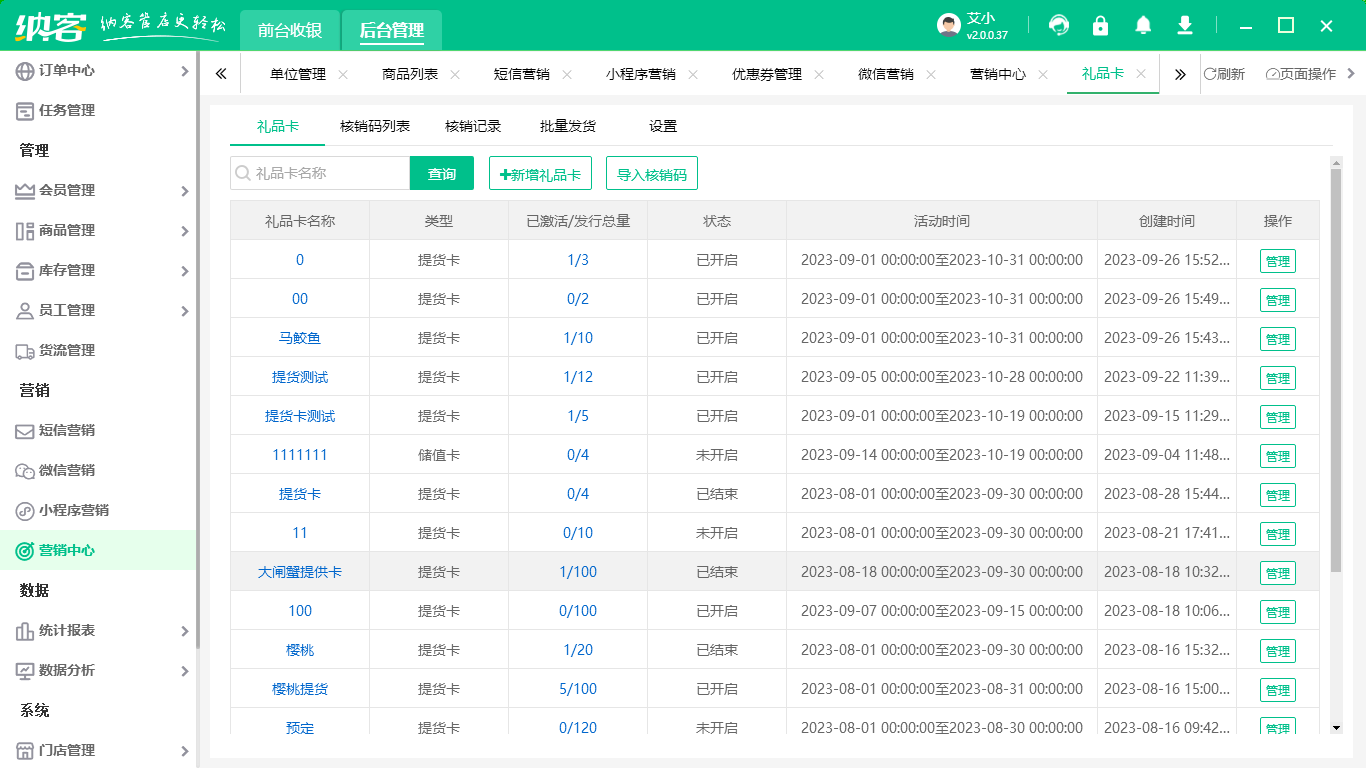1366x768 pixels.
Task: Click the customer service headset icon
Action: pos(1059,26)
